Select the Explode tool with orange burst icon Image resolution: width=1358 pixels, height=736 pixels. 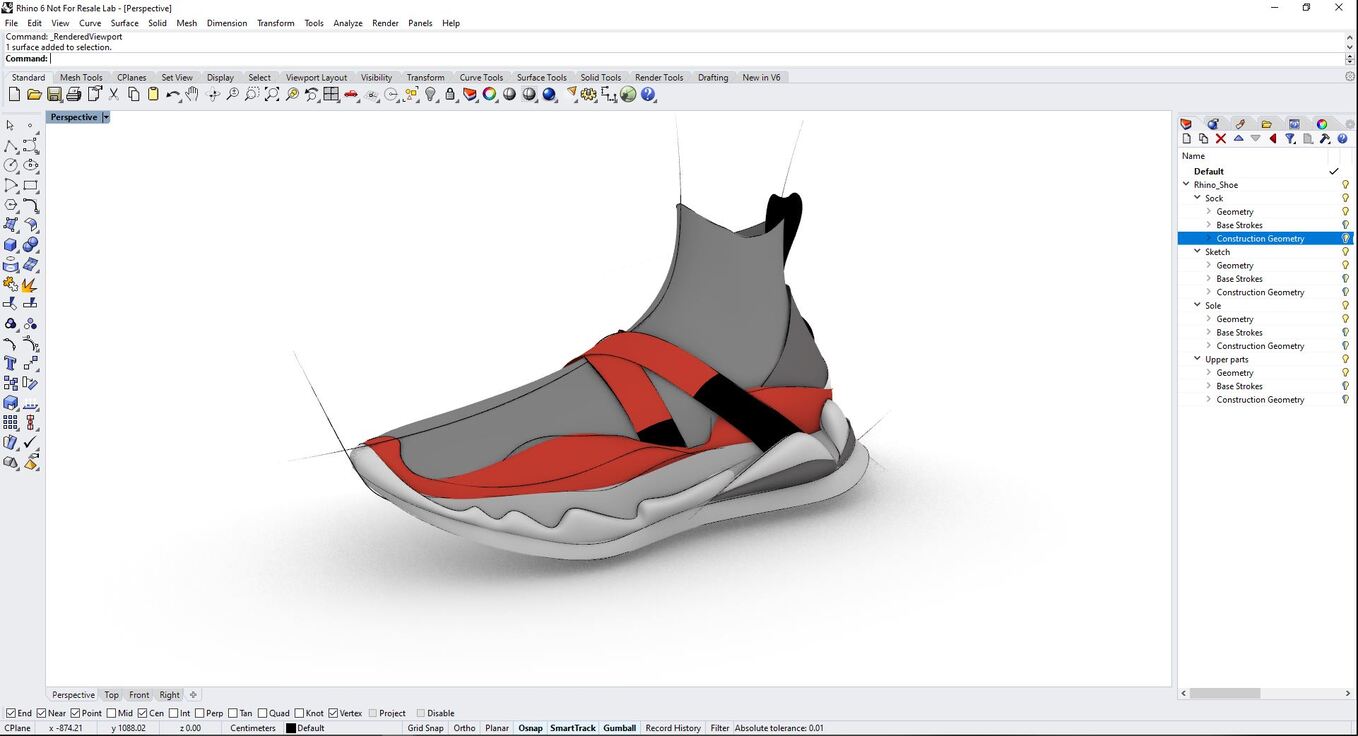pos(30,284)
